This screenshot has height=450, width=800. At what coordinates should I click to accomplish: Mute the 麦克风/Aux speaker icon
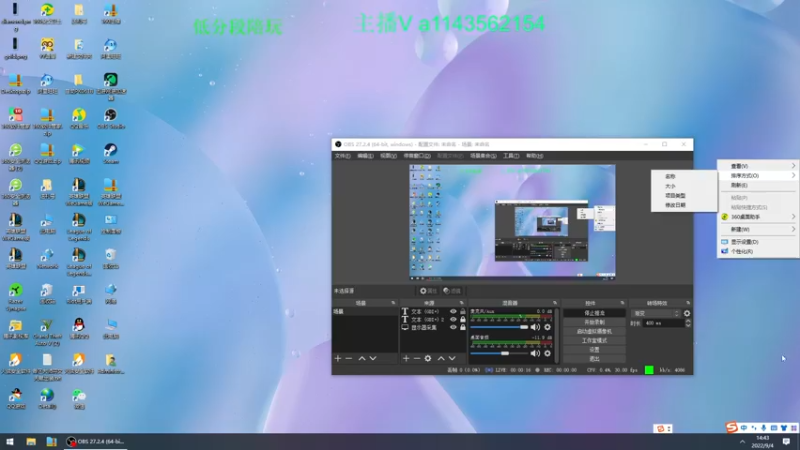coord(535,327)
